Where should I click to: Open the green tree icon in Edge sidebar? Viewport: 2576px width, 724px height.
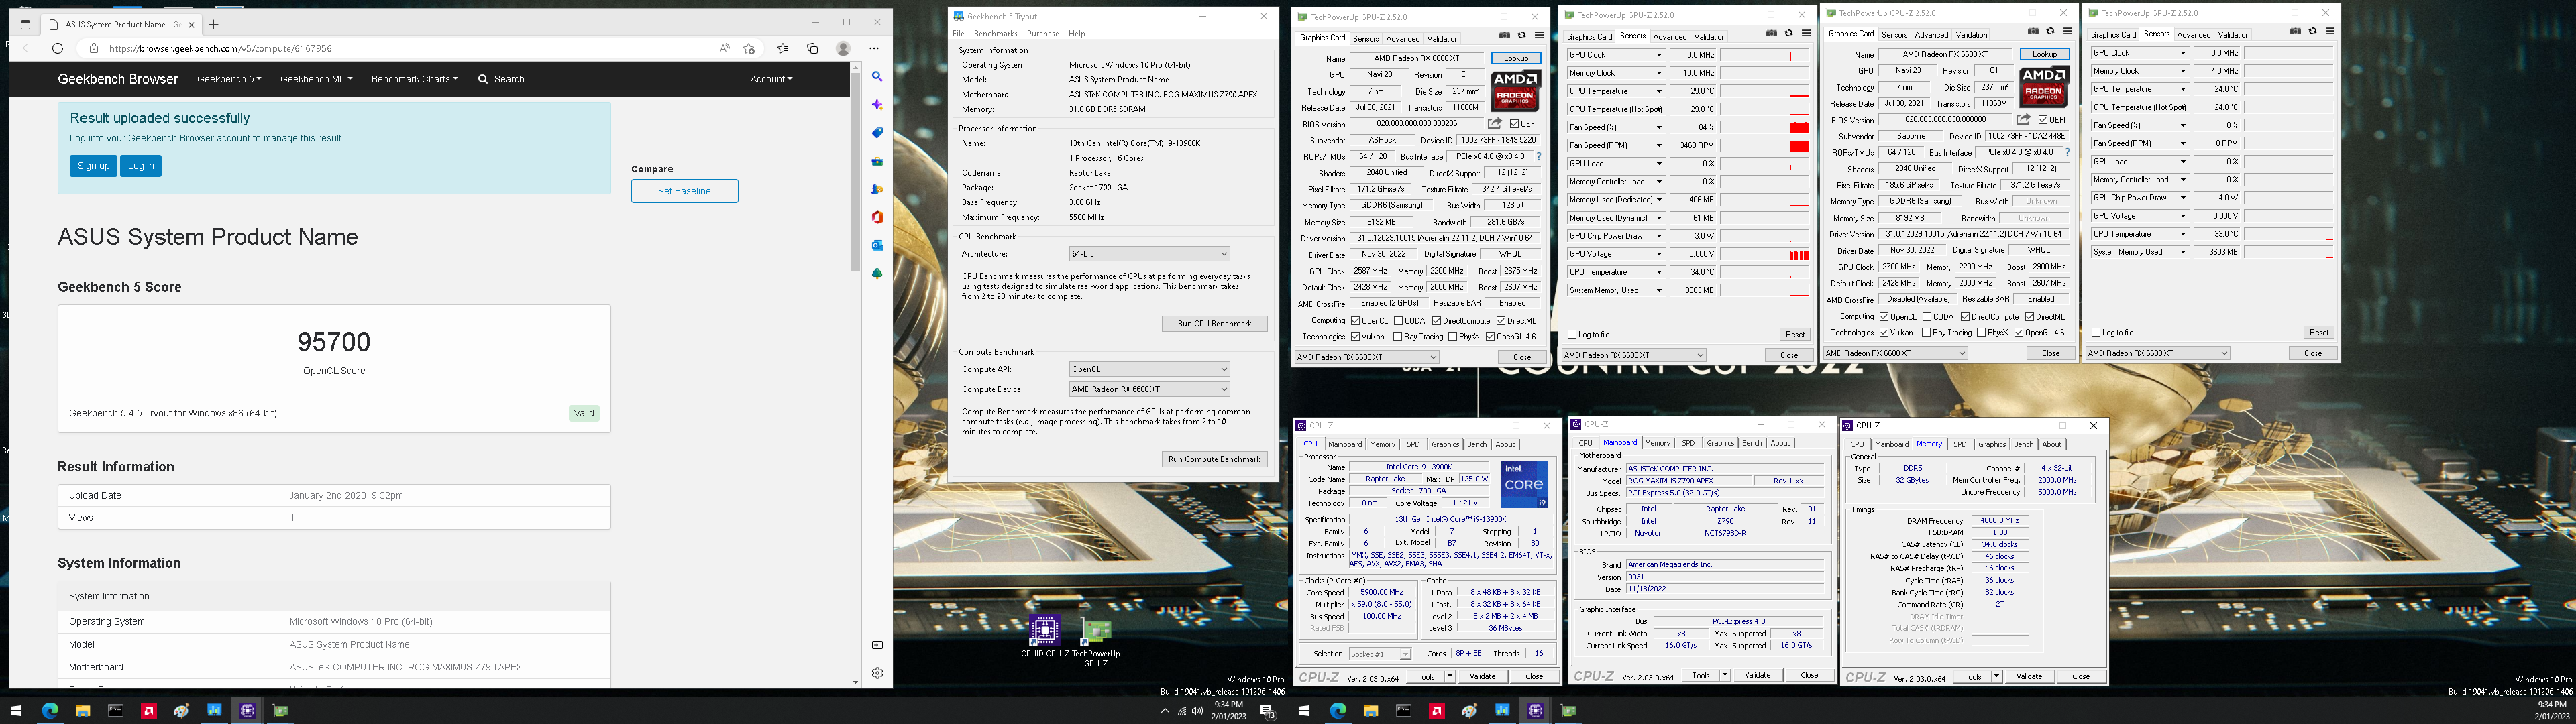[x=877, y=273]
